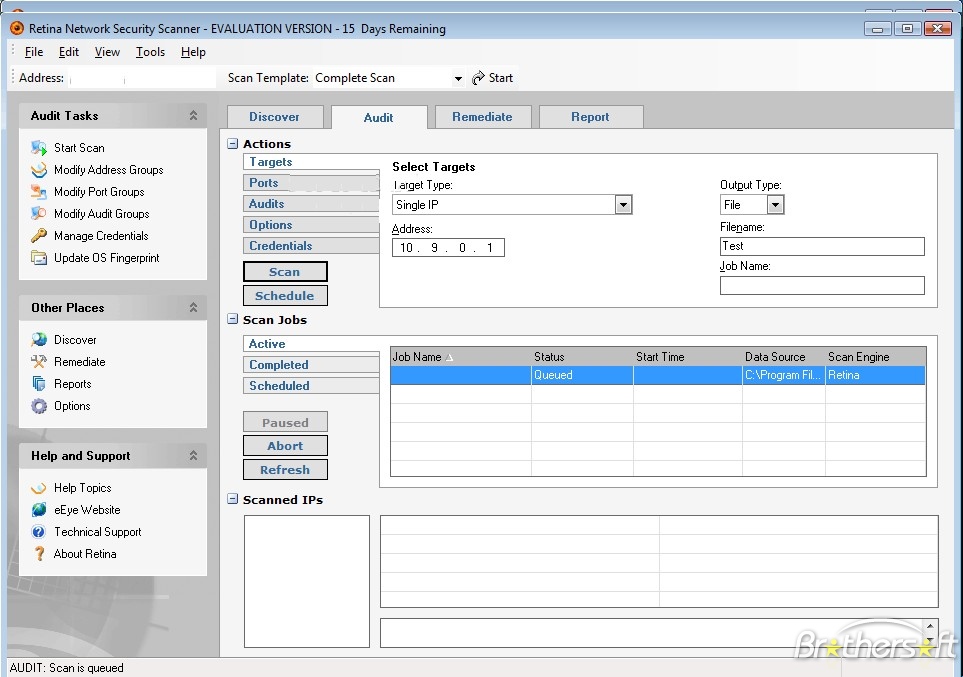This screenshot has width=963, height=677.
Task: Click the Job Name input field
Action: pyautogui.click(x=822, y=285)
